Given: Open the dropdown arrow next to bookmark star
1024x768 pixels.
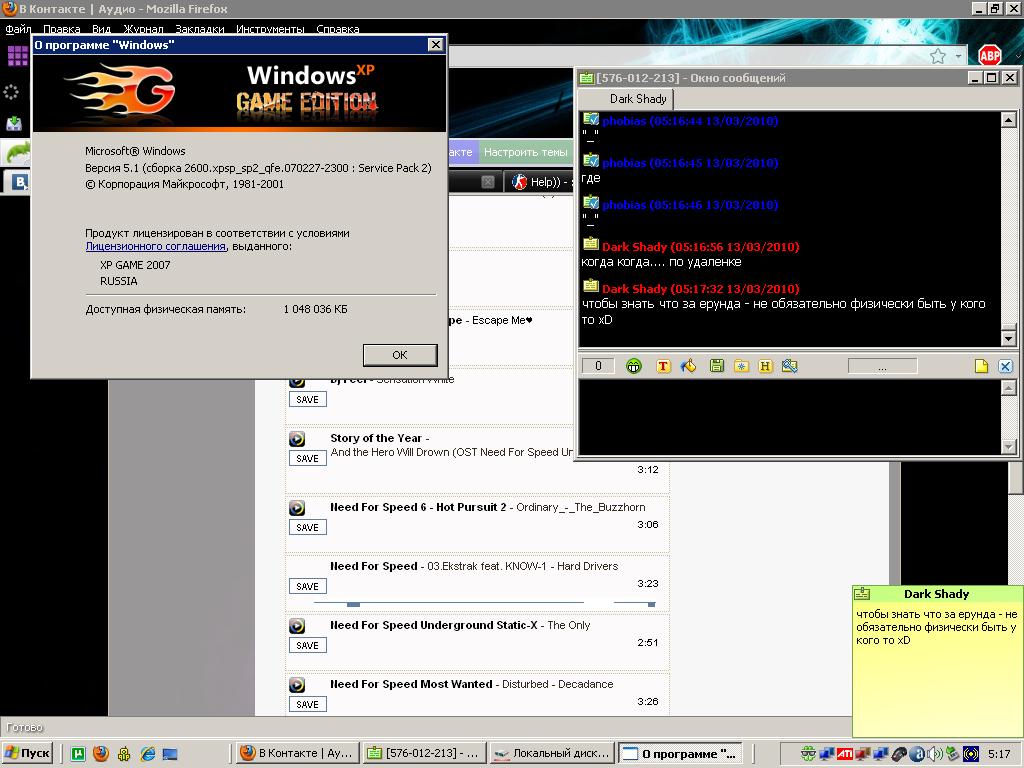Looking at the screenshot, I should [958, 56].
